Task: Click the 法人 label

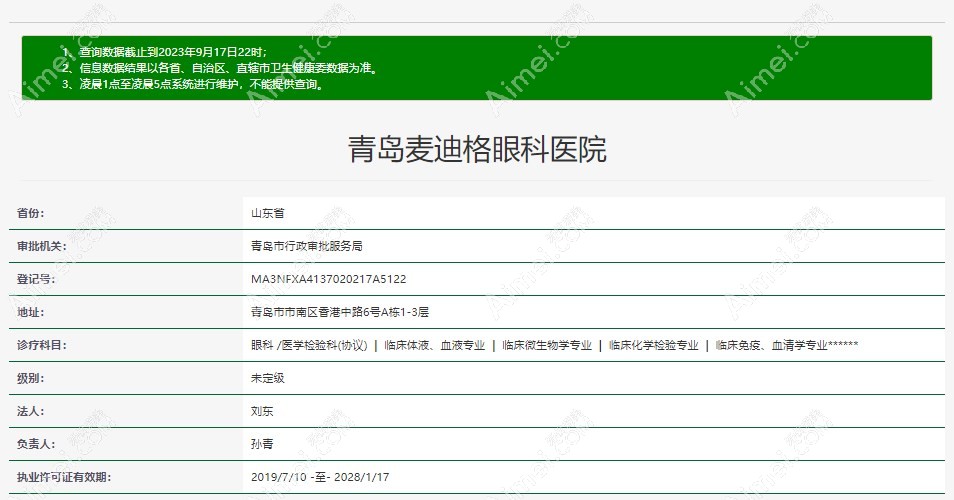Action: [30, 411]
